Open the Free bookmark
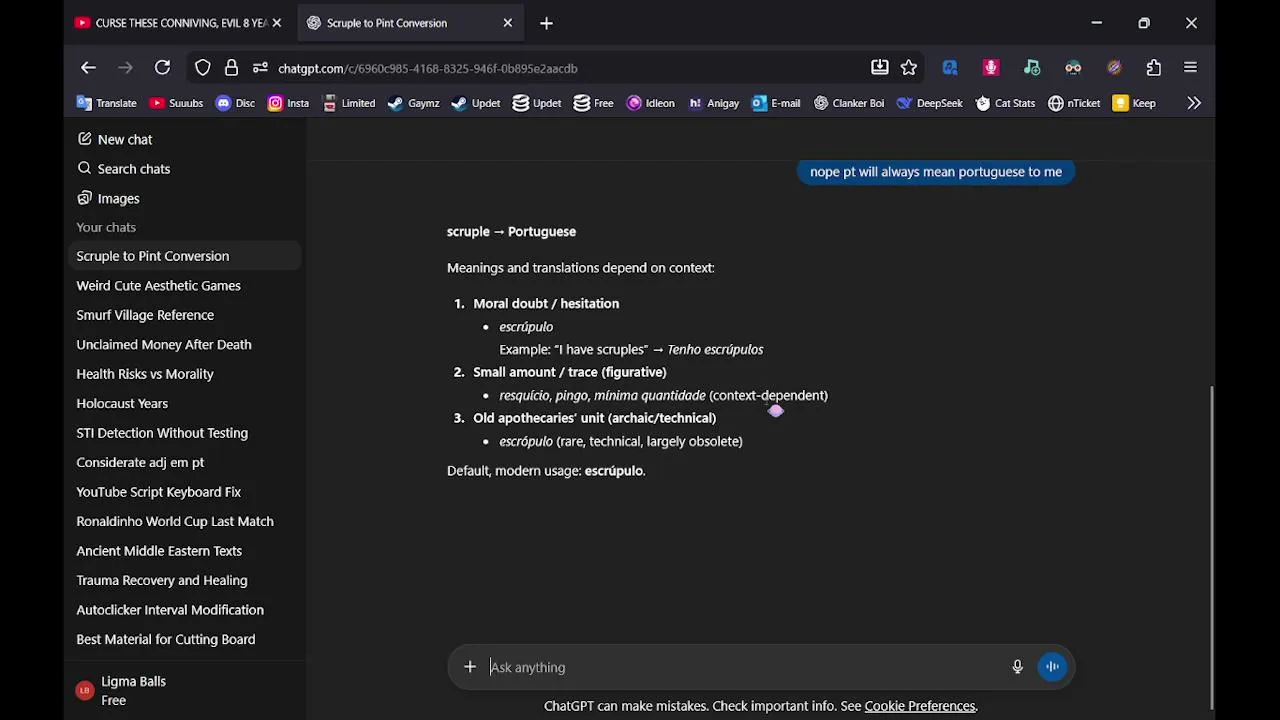This screenshot has width=1280, height=720. coord(593,103)
